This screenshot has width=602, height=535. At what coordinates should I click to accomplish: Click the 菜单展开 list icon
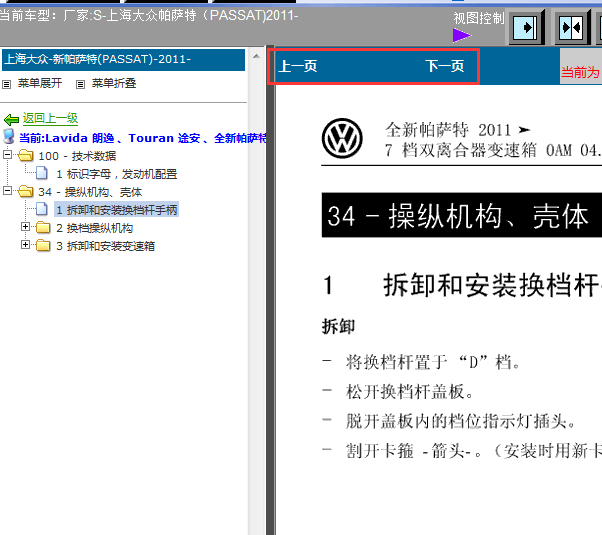pos(7,84)
